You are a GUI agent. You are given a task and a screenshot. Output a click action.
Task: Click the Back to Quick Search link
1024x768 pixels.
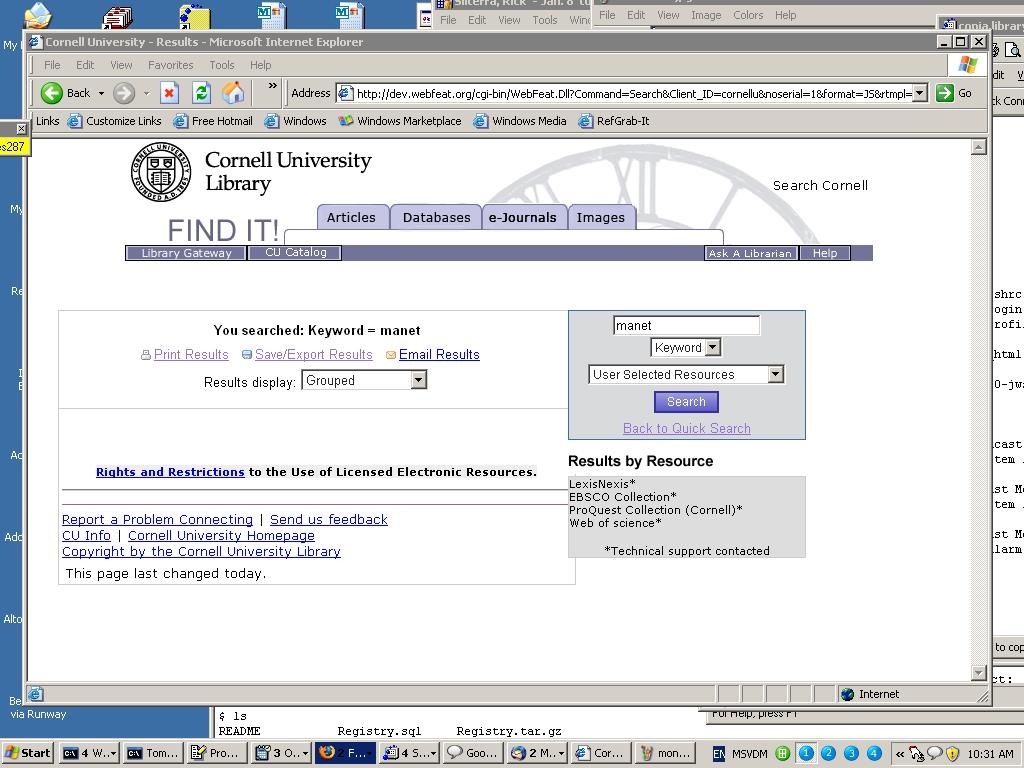(x=686, y=428)
